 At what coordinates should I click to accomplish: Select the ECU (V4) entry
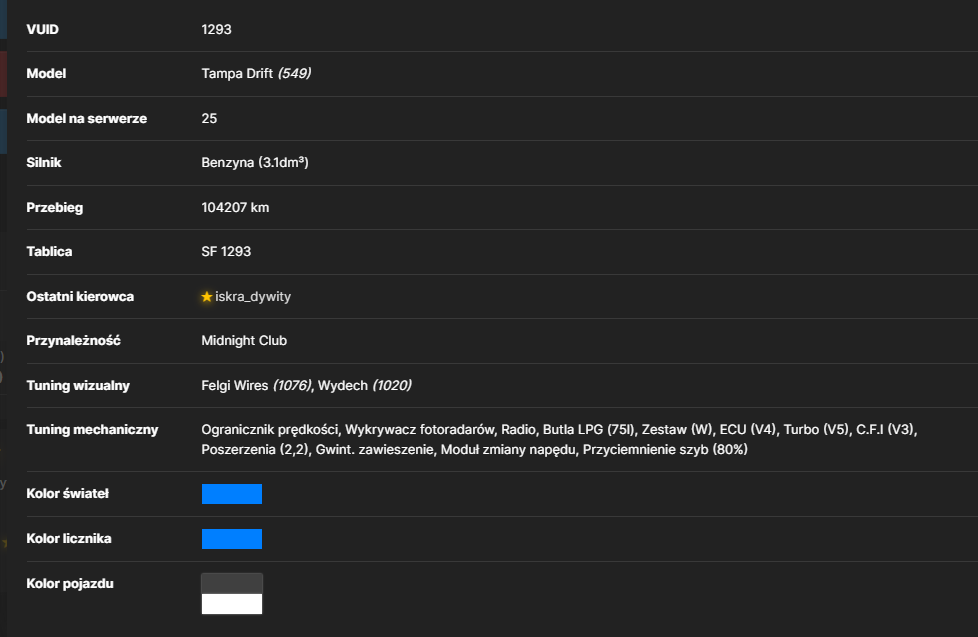pos(747,429)
